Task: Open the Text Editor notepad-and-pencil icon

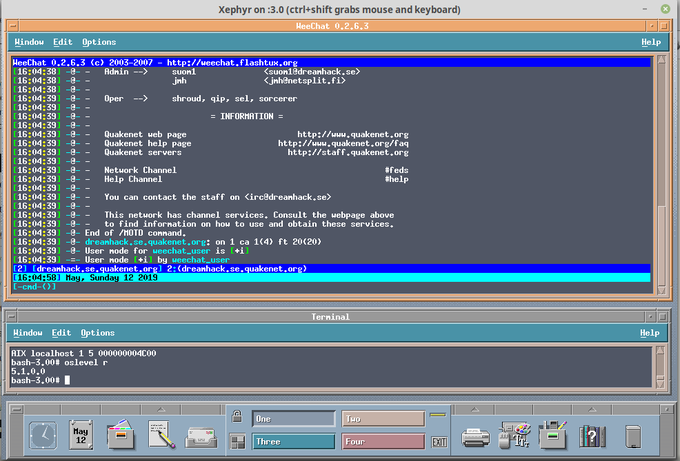Action: tap(161, 434)
